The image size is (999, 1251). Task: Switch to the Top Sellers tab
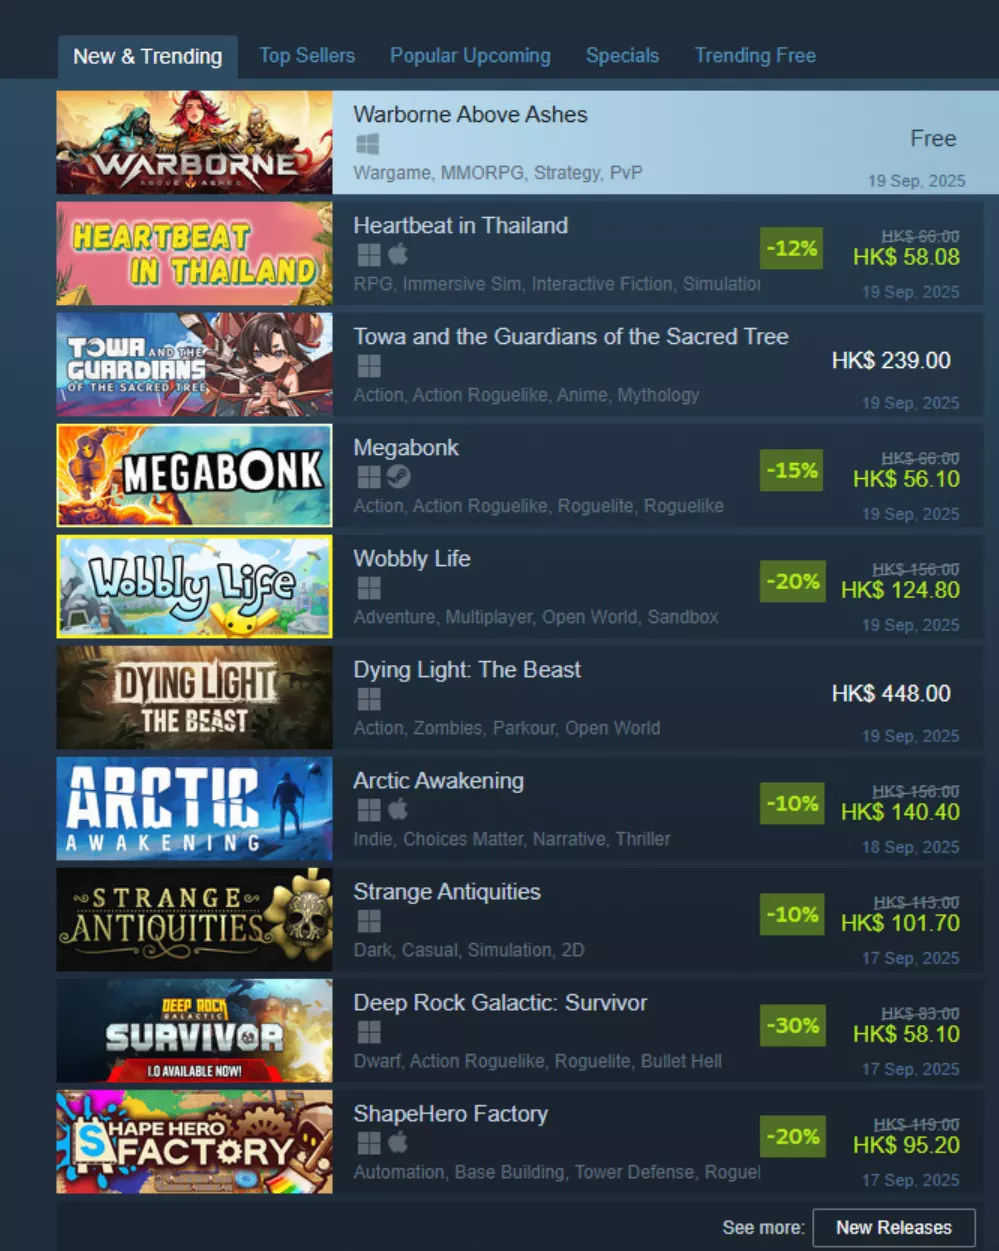coord(307,56)
